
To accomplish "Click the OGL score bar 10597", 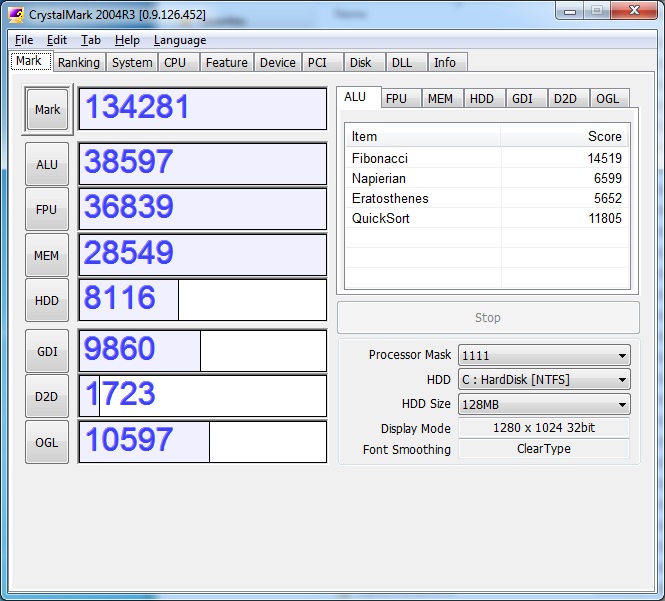I will pyautogui.click(x=203, y=442).
